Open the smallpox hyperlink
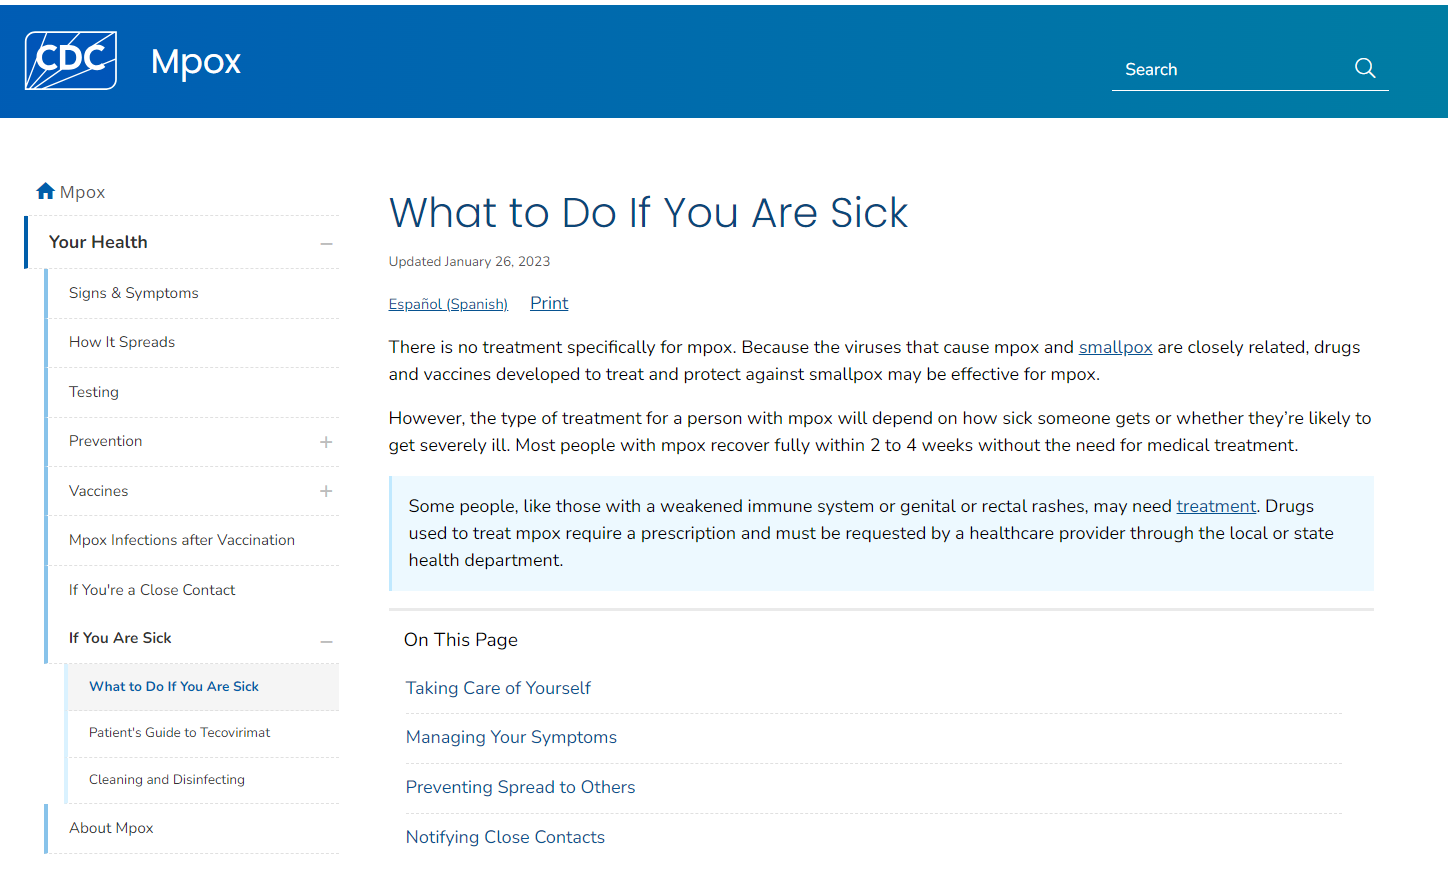1448x870 pixels. coord(1115,347)
